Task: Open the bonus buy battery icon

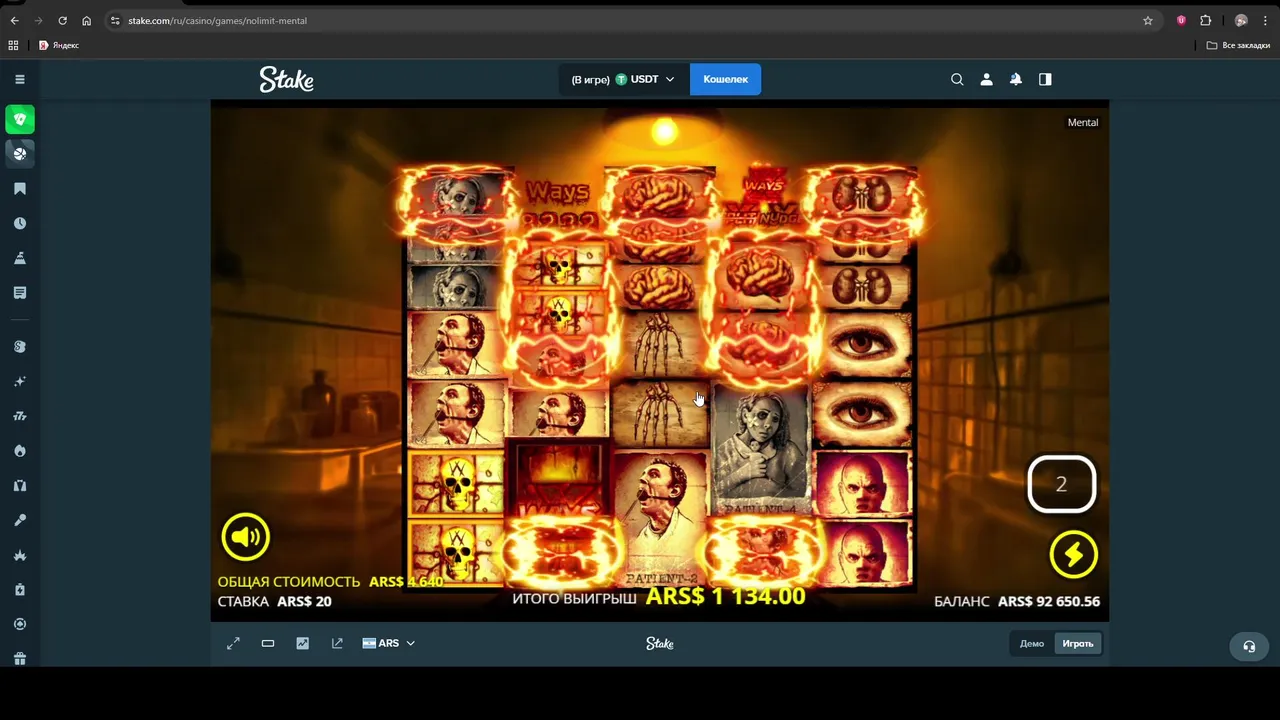Action: pos(20,590)
